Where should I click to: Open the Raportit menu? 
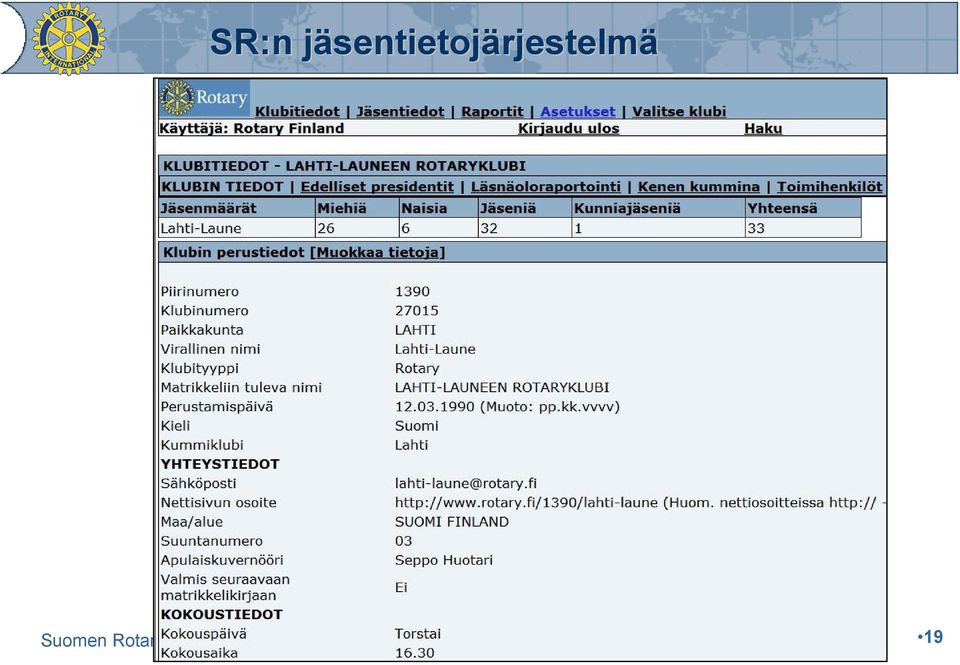click(492, 111)
